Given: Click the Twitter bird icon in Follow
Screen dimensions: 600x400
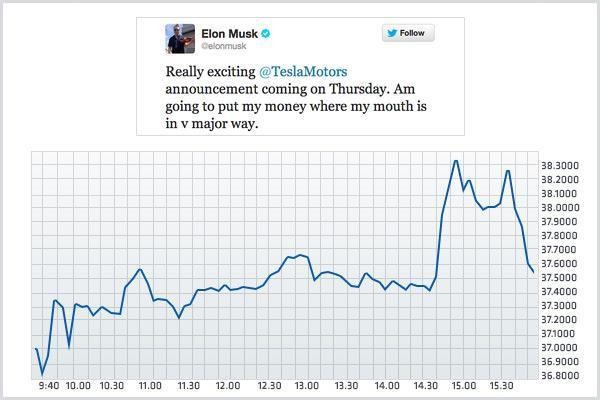Looking at the screenshot, I should pos(390,33).
